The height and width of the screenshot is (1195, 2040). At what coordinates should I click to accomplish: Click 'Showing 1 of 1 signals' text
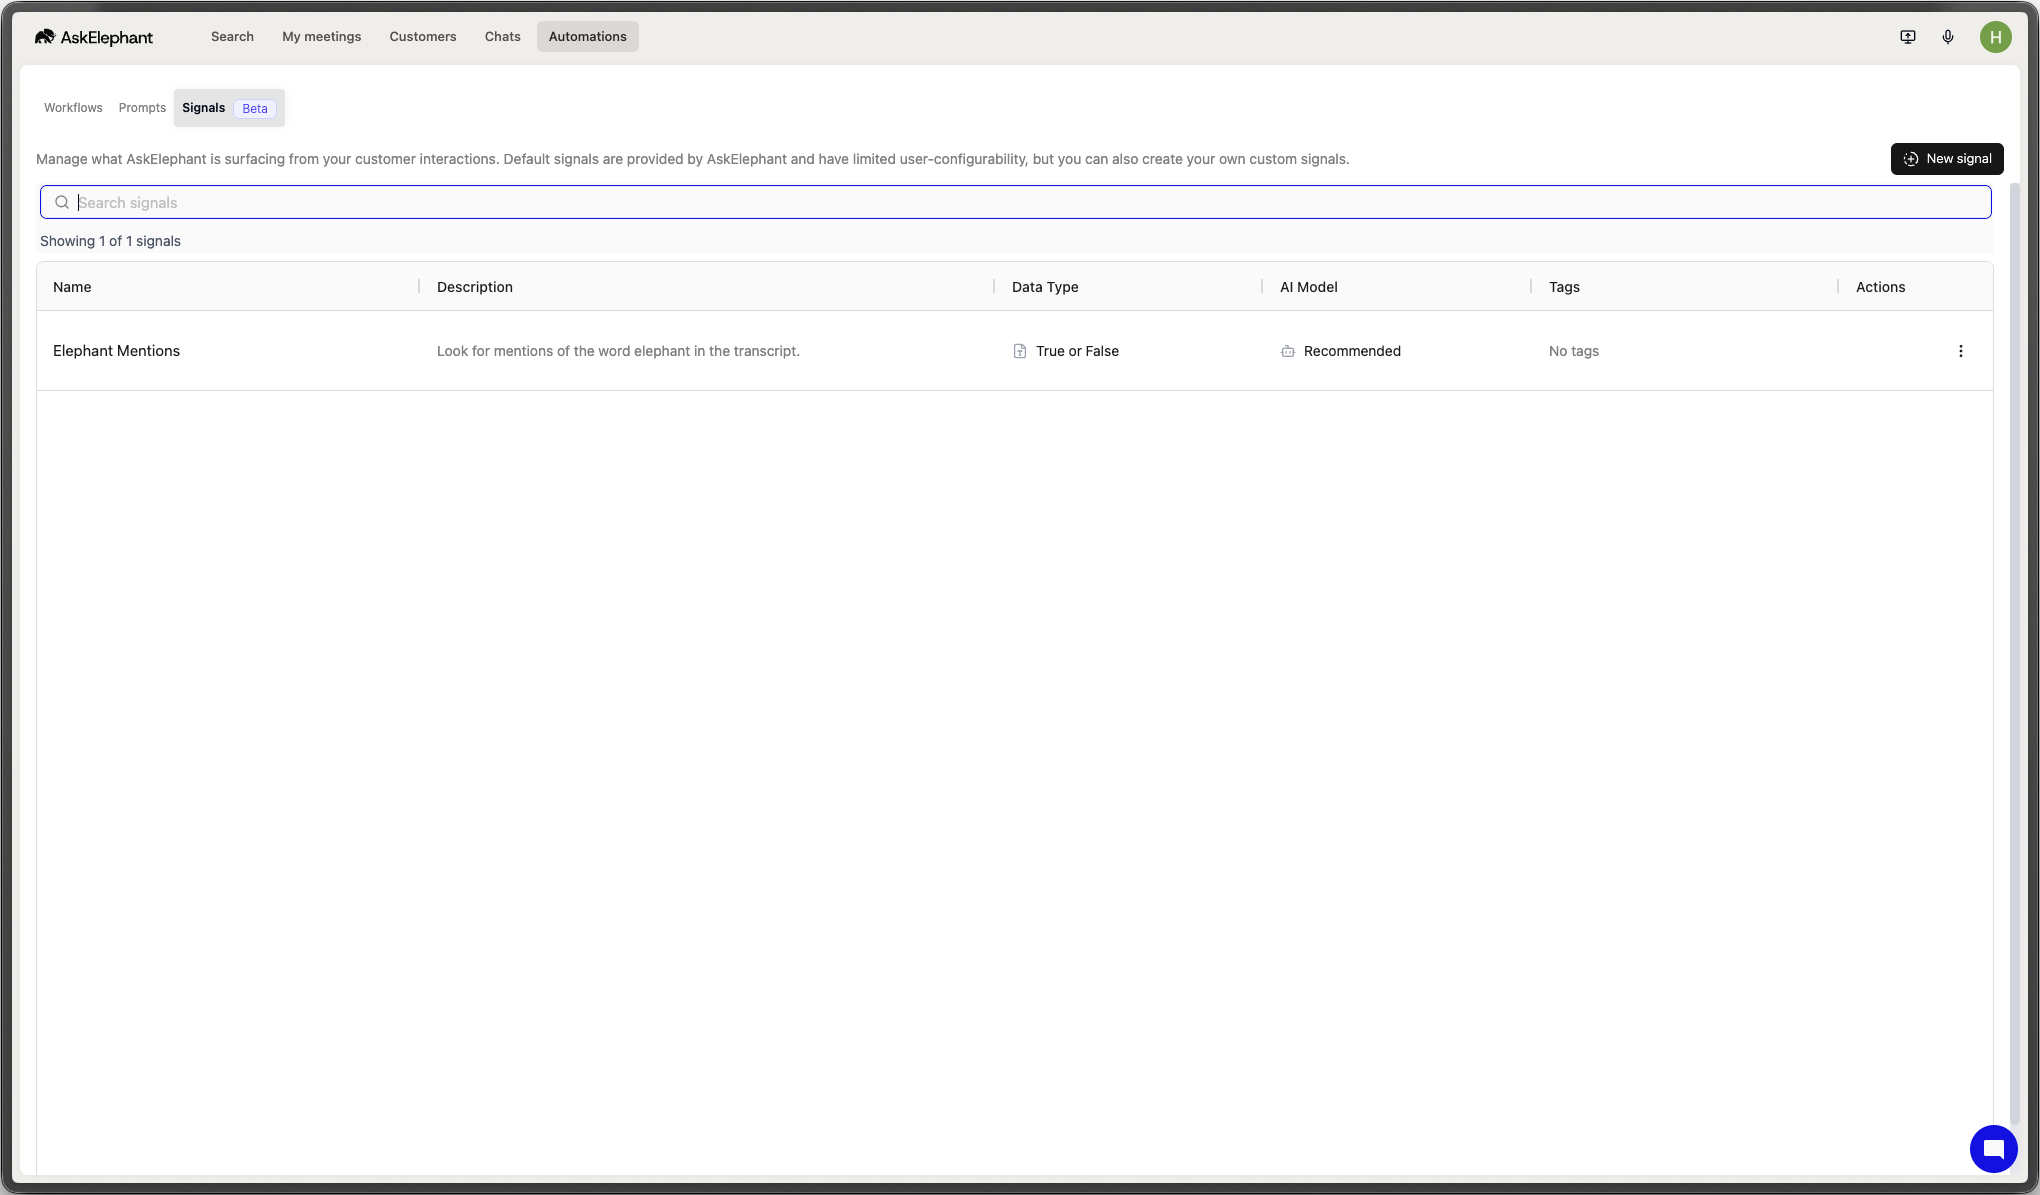[x=110, y=241]
